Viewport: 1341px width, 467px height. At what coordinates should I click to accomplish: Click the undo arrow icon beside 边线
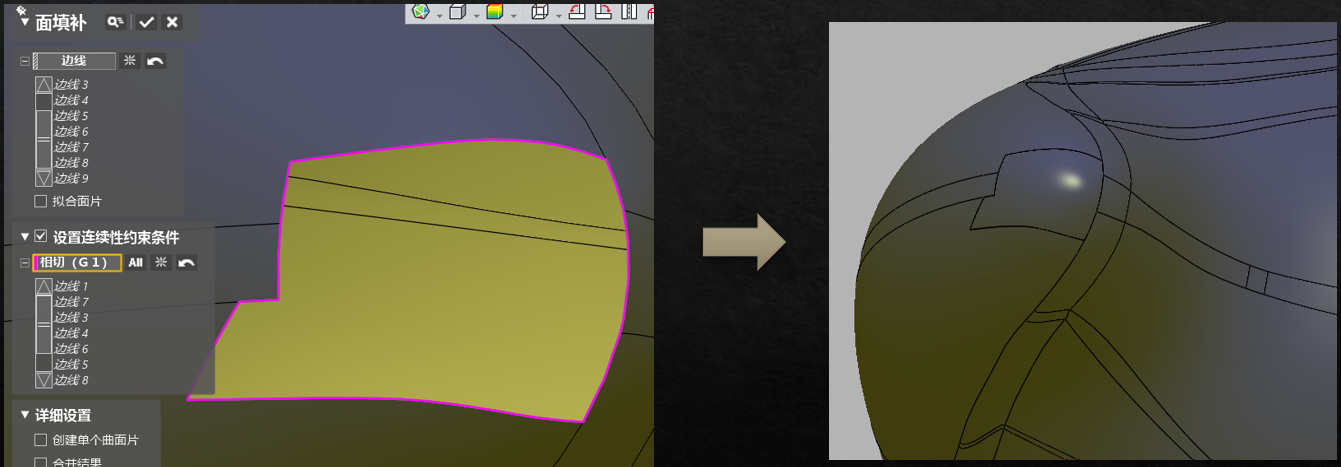155,61
